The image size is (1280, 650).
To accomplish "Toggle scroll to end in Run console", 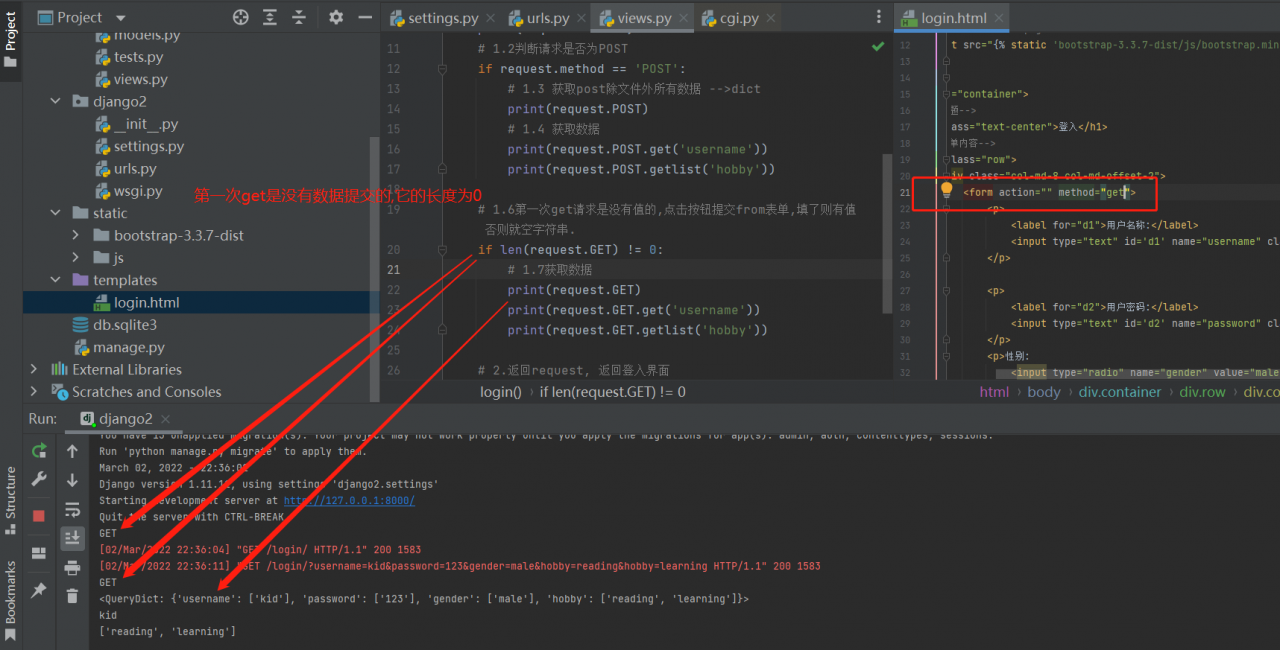I will [72, 538].
